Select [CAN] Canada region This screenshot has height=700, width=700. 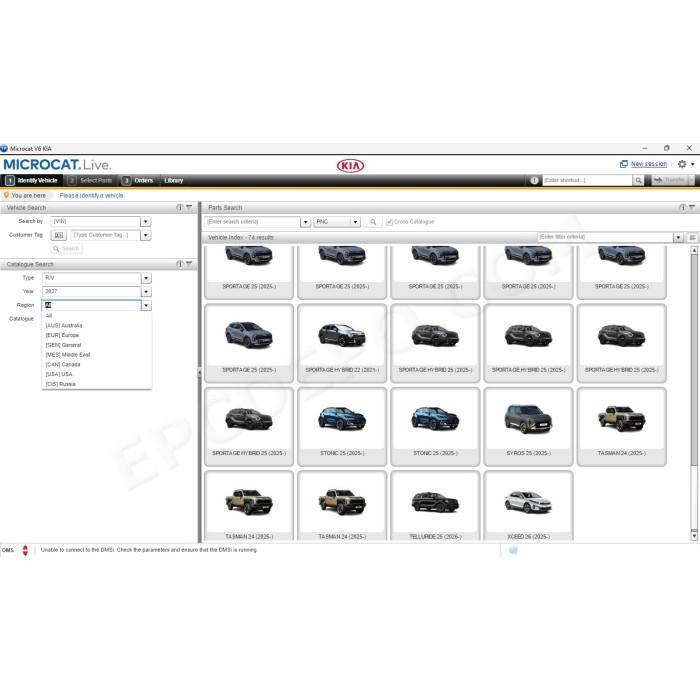coord(96,365)
